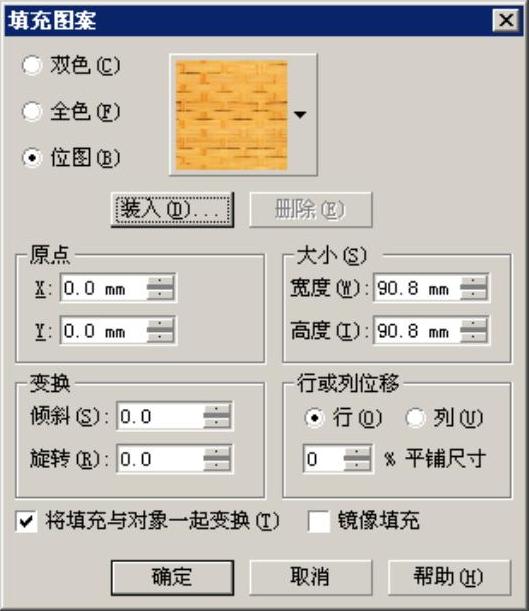Image resolution: width=529 pixels, height=611 pixels.
Task: Click the origin Y spinner arrows
Action: coord(160,331)
